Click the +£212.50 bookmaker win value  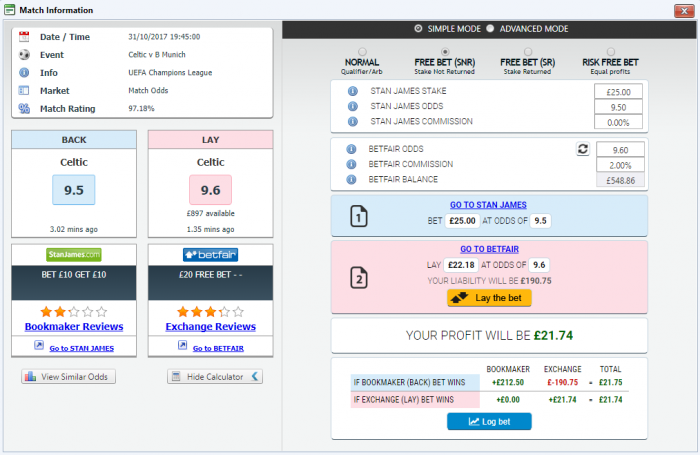[508, 382]
